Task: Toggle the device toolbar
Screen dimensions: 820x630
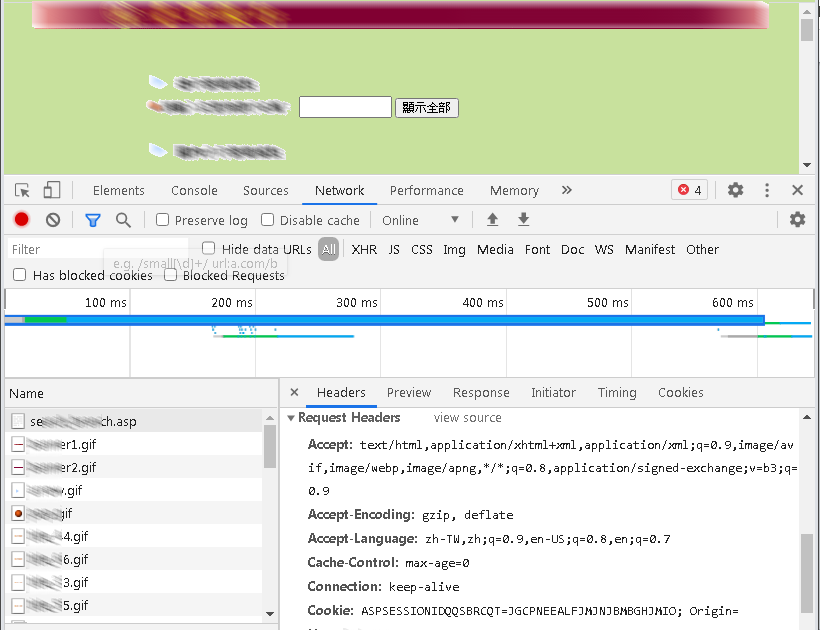Action: (x=51, y=189)
